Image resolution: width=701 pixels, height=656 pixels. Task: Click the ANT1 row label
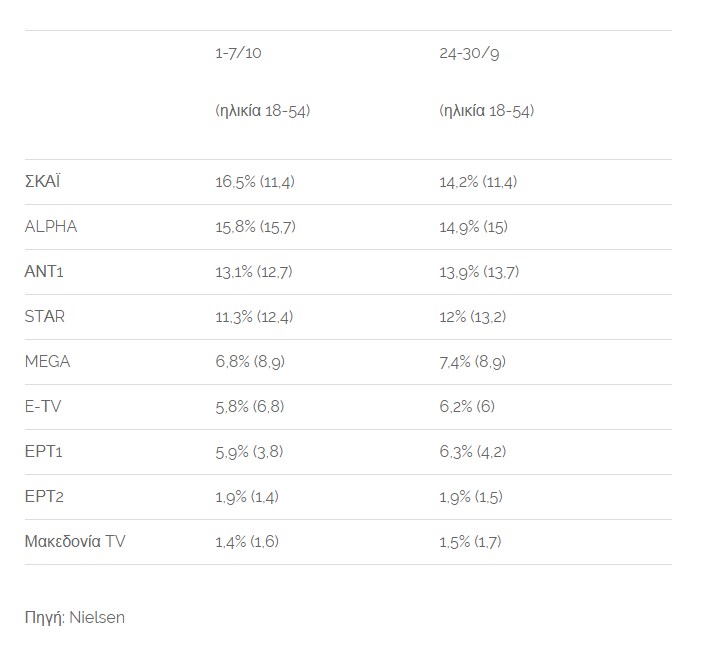44,272
